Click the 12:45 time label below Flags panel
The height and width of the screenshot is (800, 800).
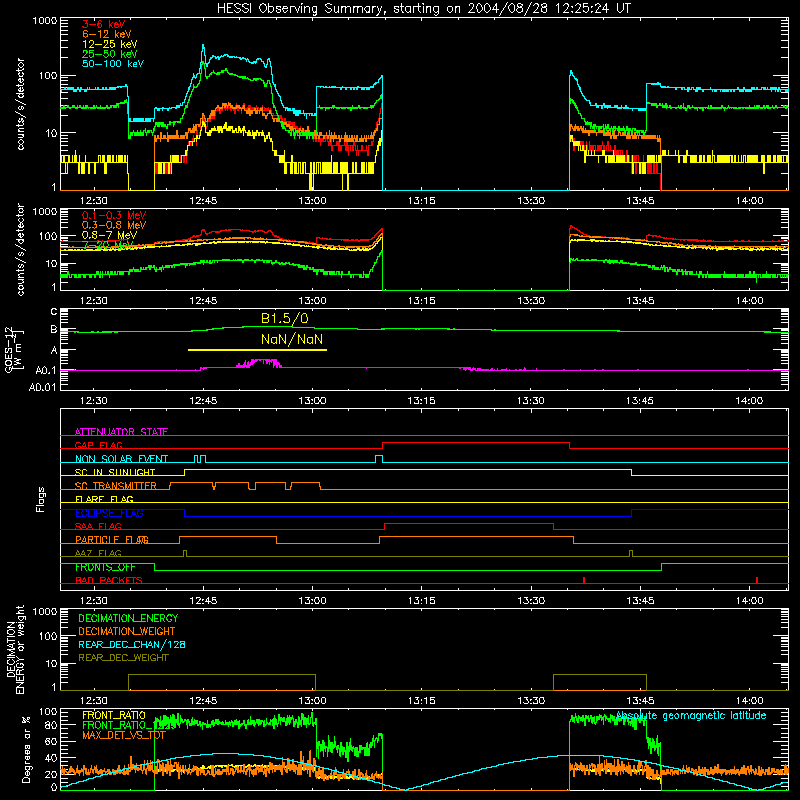coord(203,601)
